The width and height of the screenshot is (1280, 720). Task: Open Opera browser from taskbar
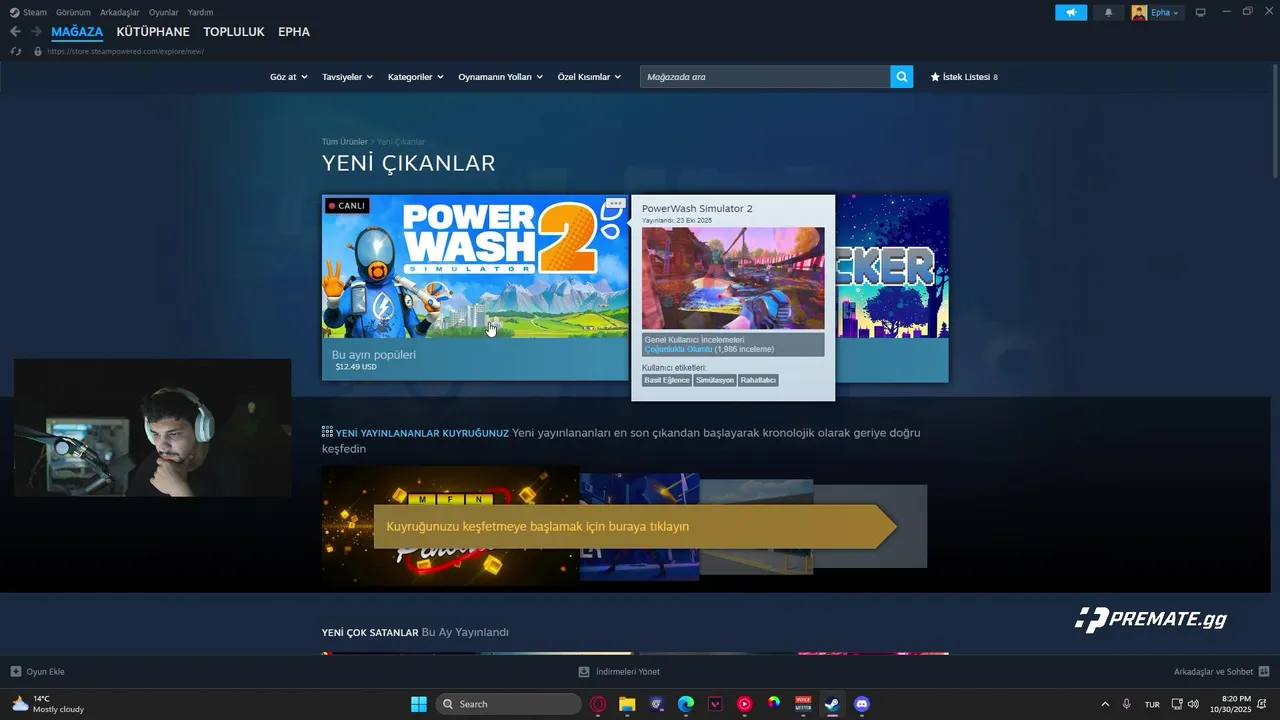598,704
